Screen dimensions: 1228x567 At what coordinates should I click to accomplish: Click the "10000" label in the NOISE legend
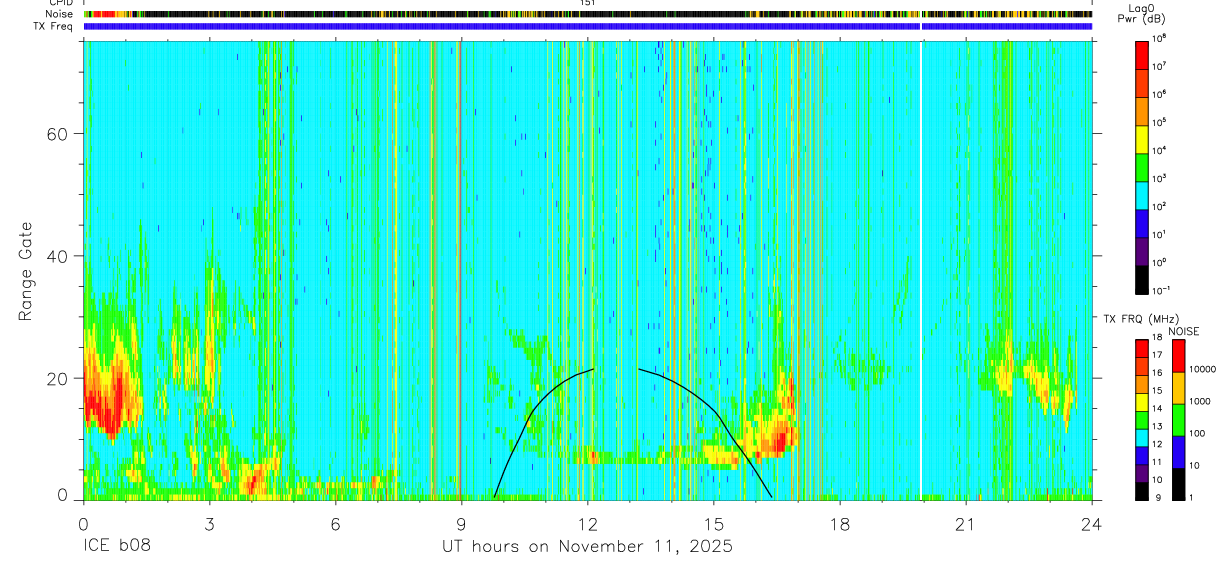1205,369
